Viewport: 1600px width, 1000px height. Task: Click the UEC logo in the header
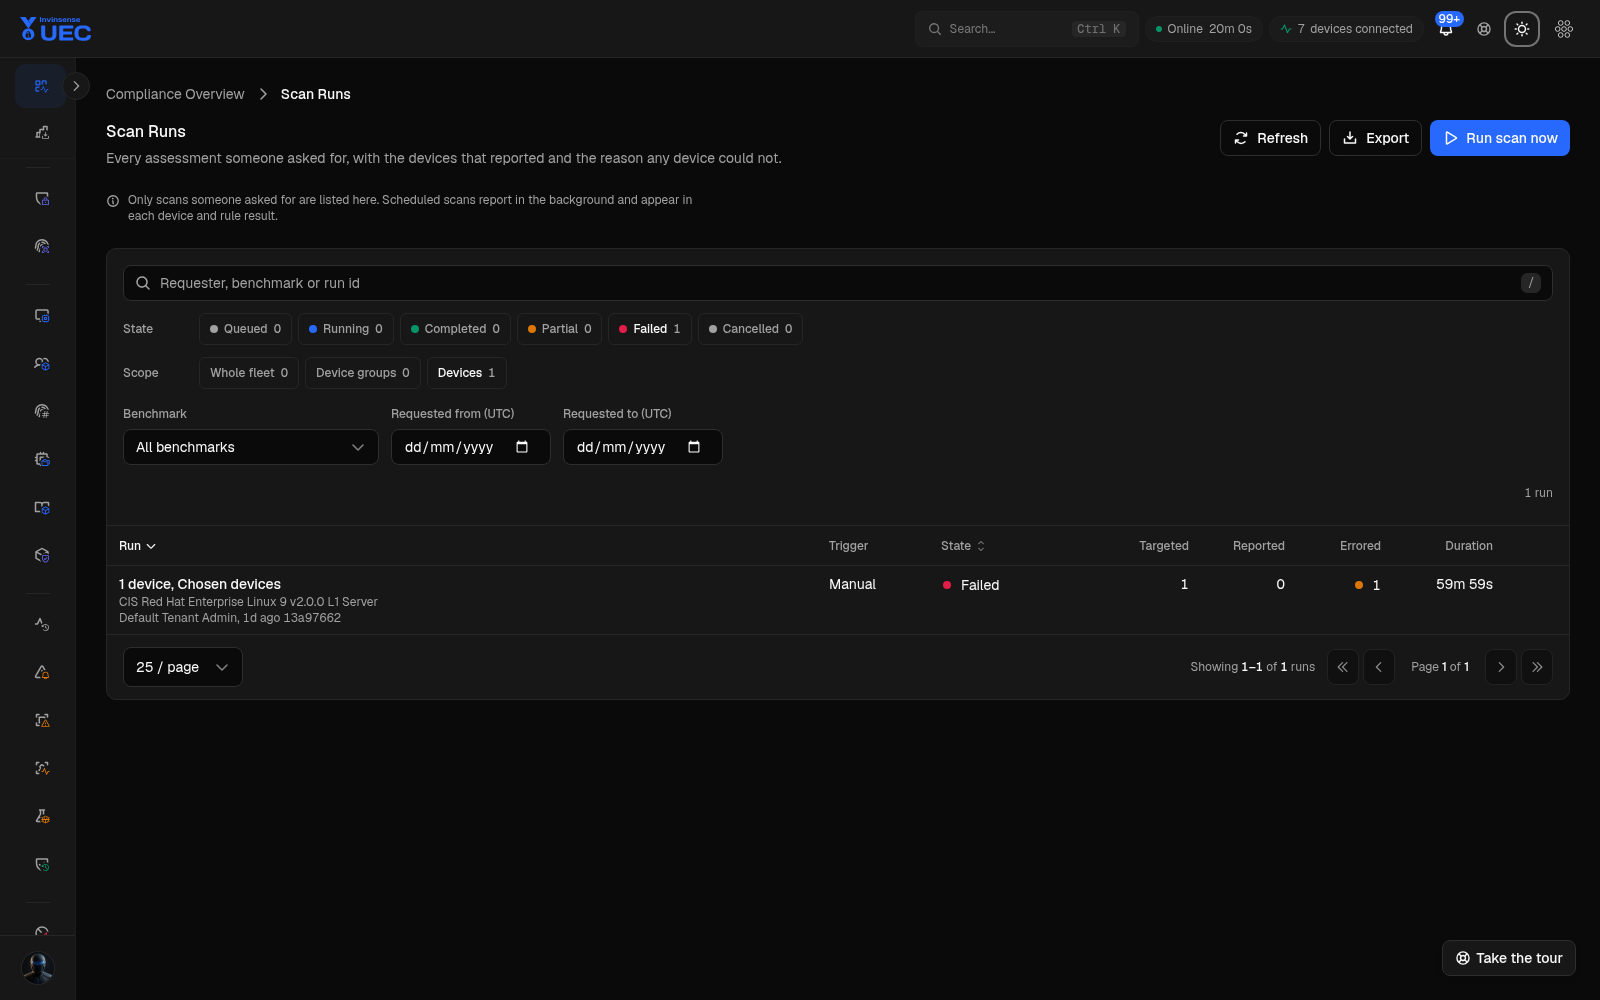point(56,29)
